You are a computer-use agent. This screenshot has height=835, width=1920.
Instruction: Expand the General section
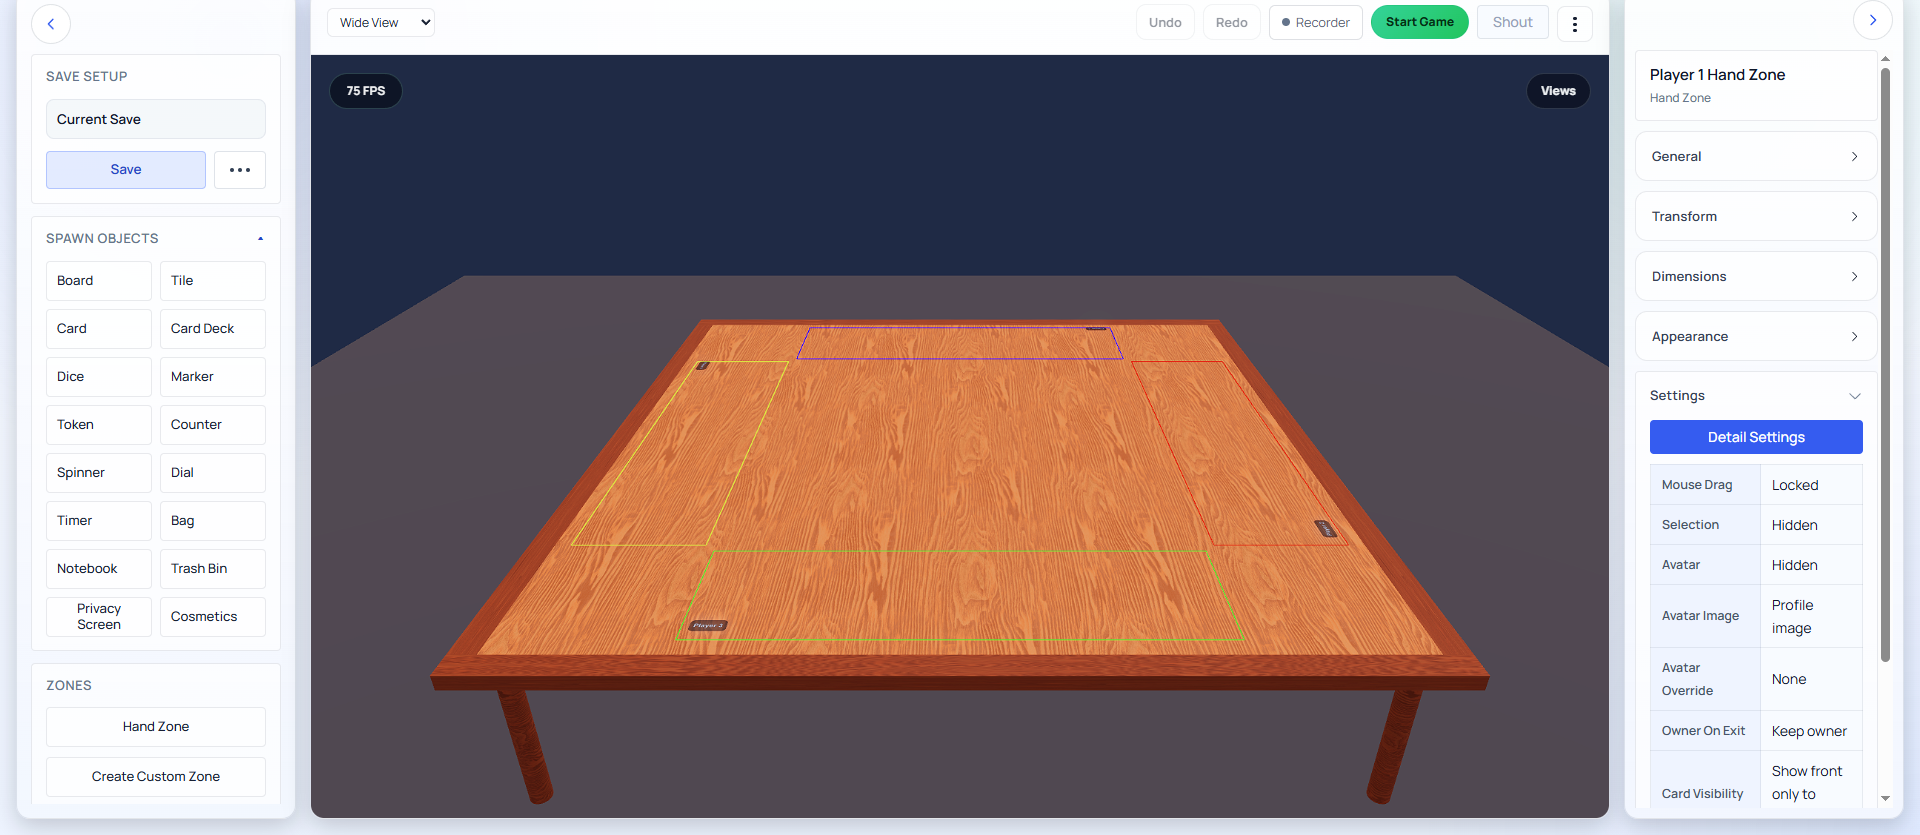point(1756,157)
